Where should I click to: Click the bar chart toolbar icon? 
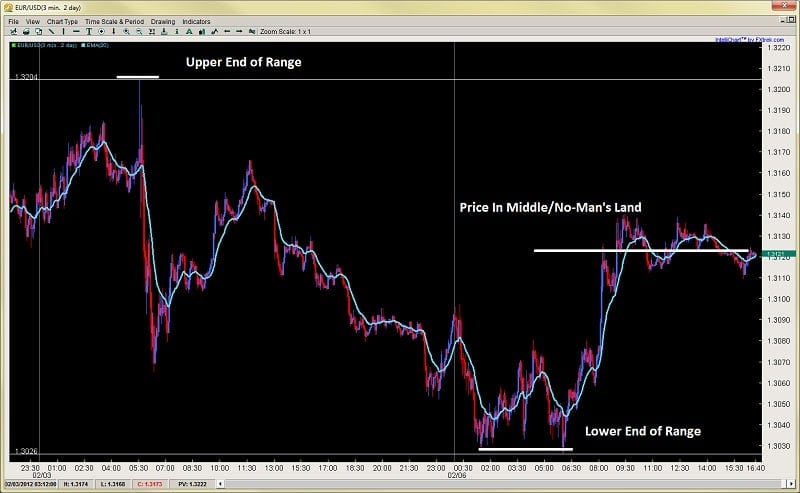tap(202, 32)
